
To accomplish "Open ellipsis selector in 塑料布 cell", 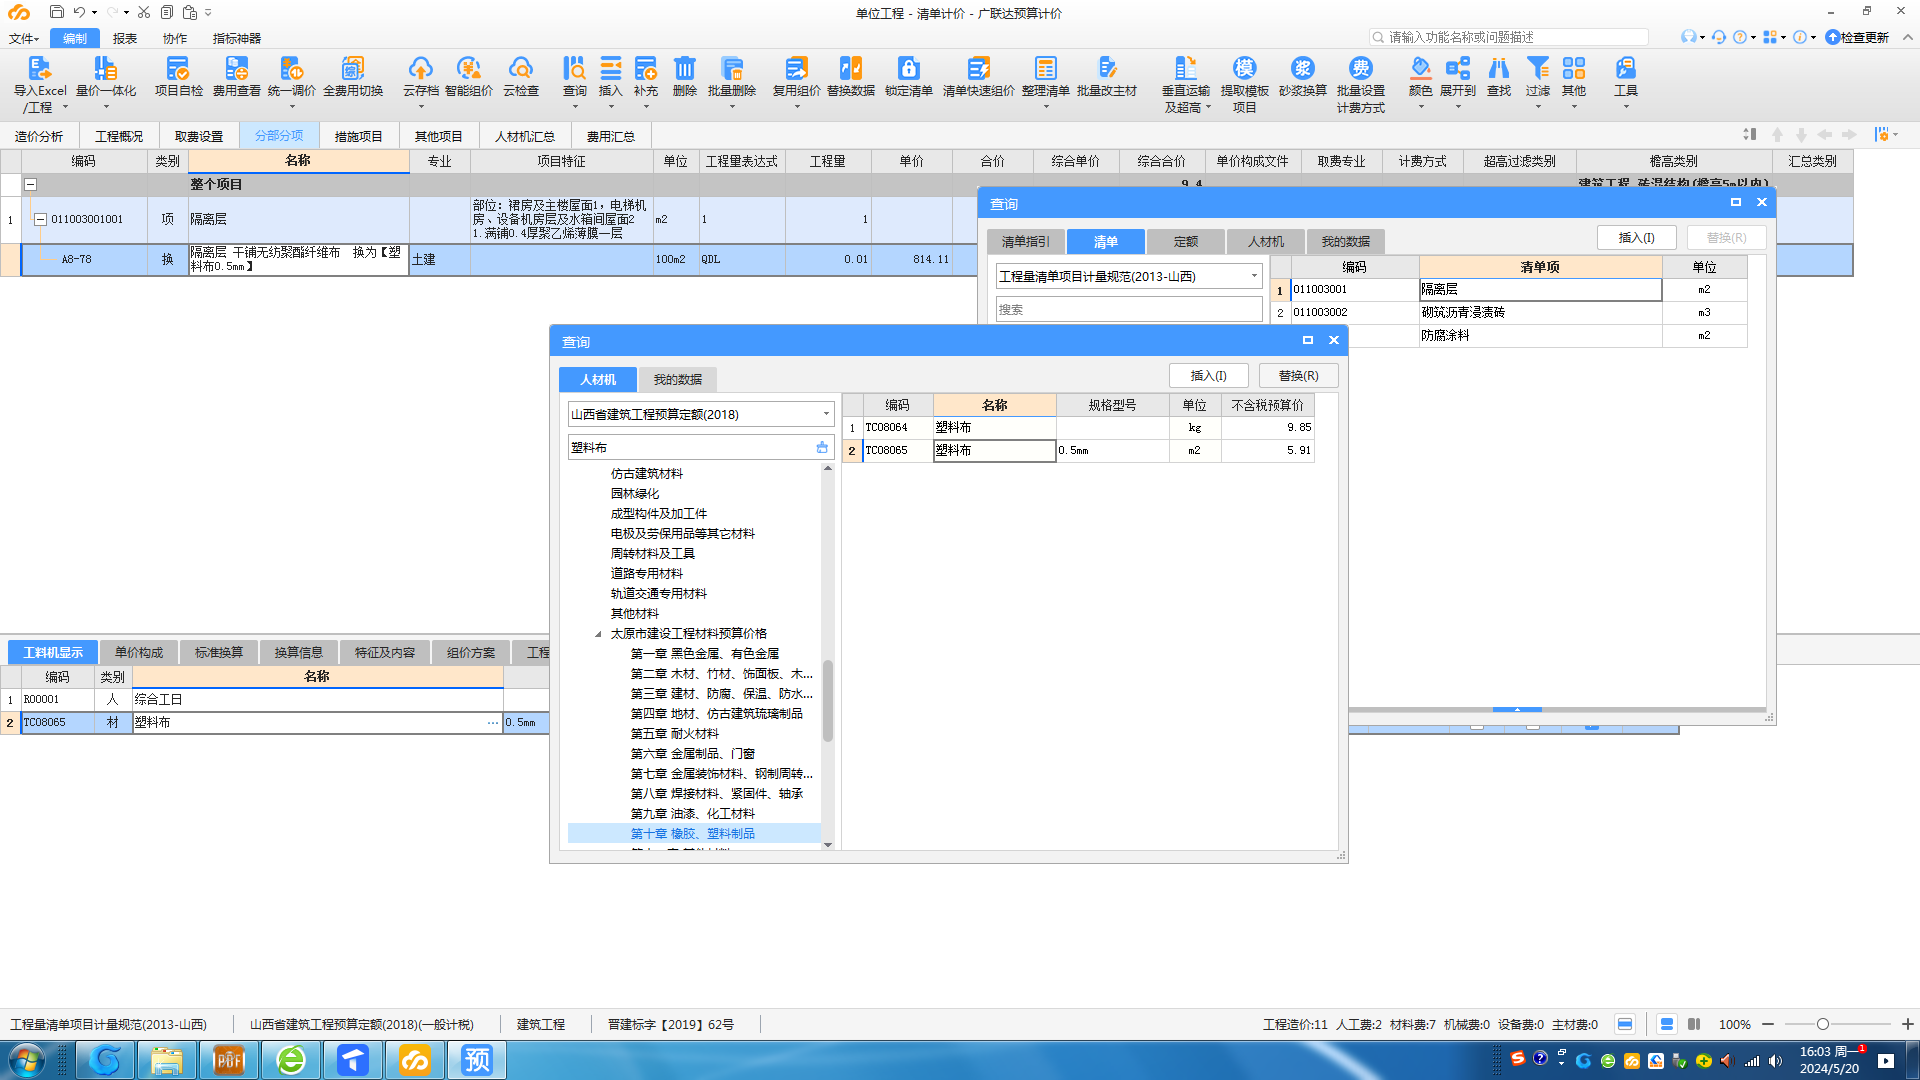I will click(493, 722).
